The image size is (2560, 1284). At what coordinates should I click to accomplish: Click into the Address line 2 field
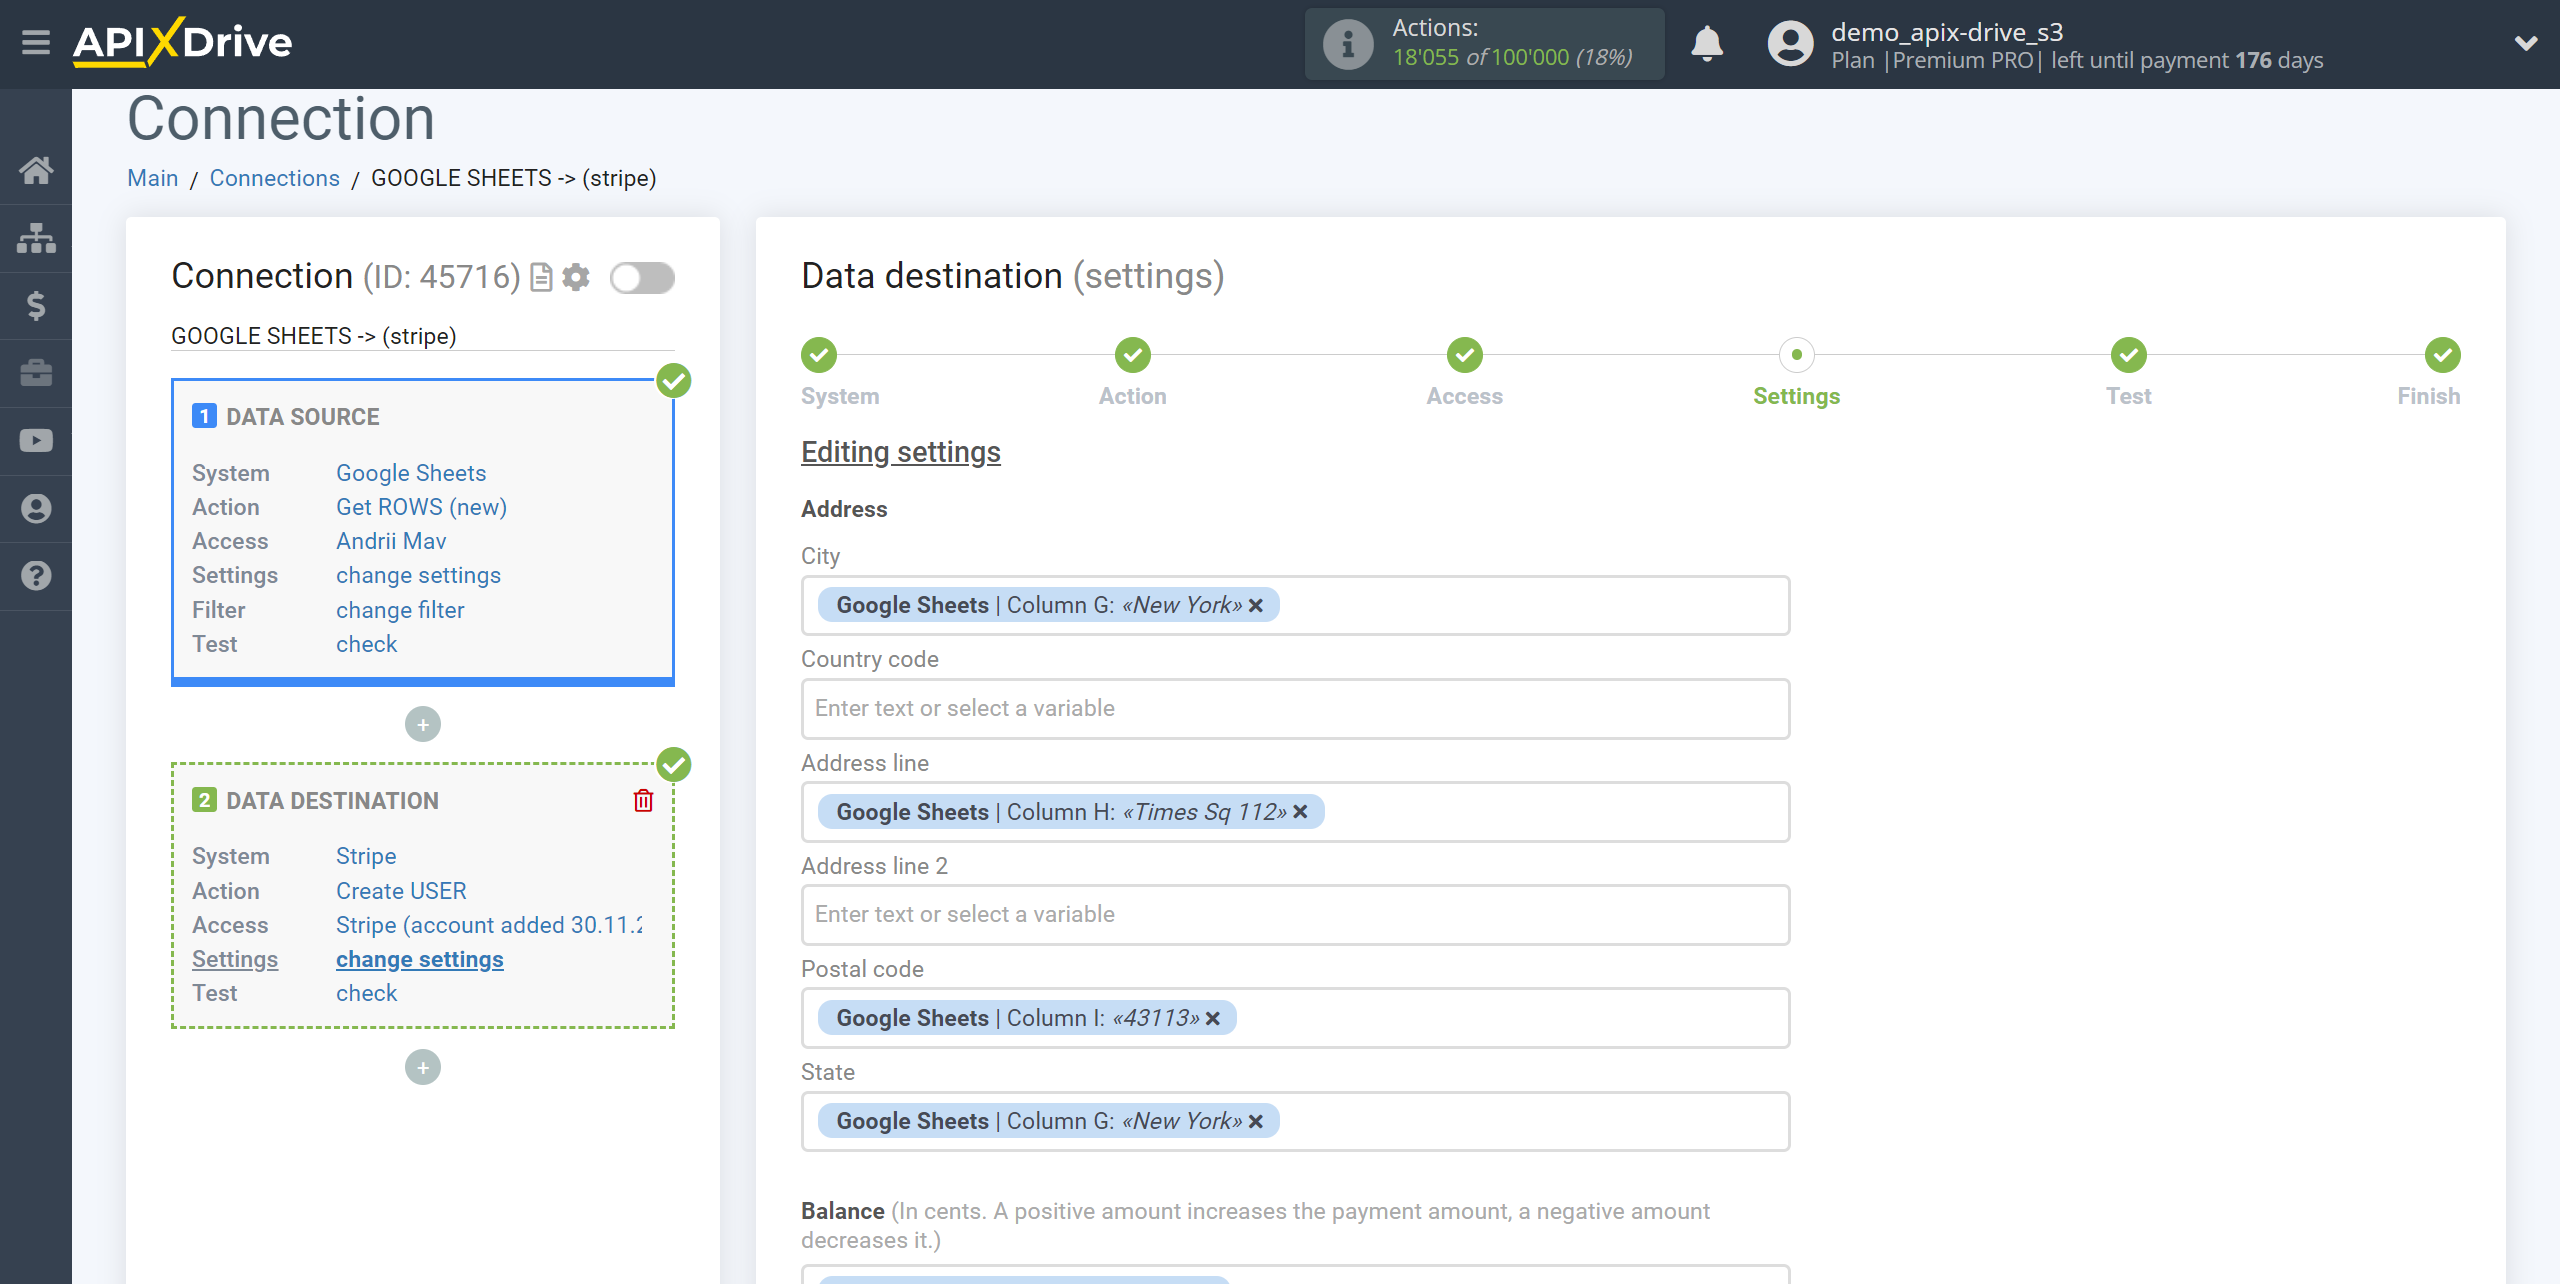click(x=1295, y=915)
